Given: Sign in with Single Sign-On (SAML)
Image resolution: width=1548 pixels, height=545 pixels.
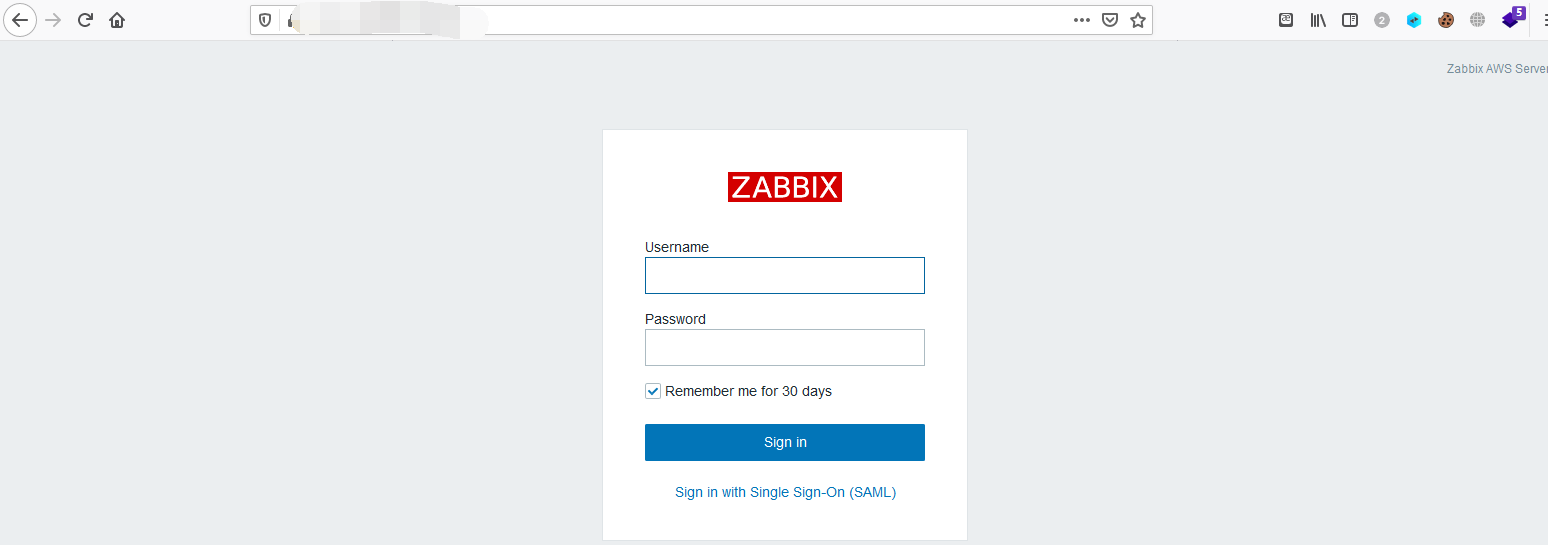Looking at the screenshot, I should [x=785, y=492].
